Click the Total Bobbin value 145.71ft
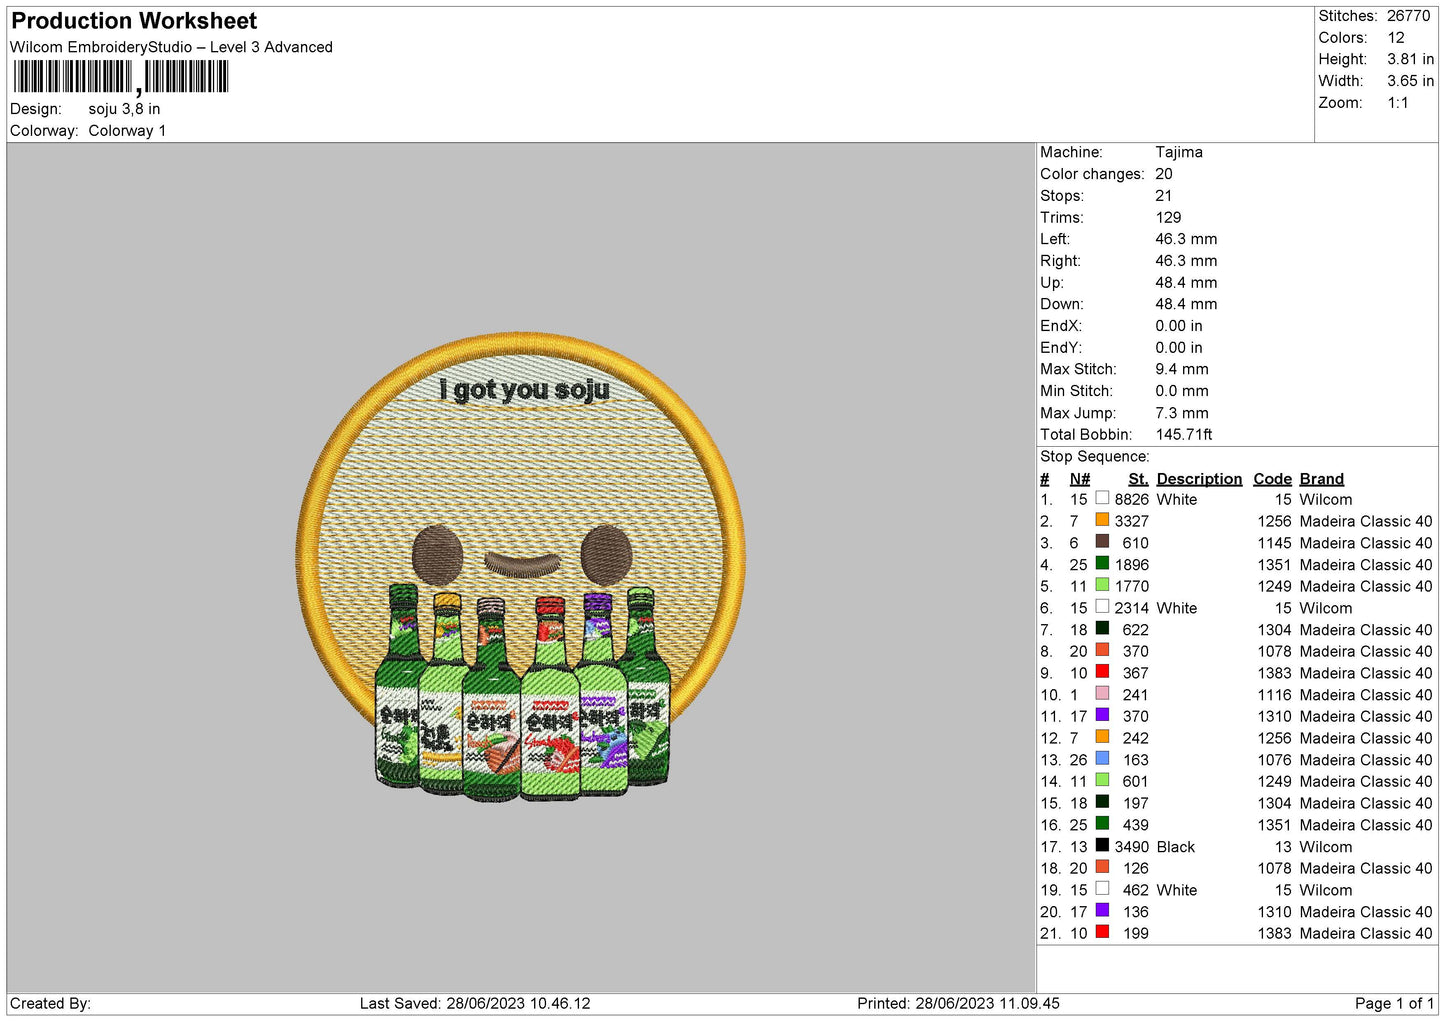 1184,434
